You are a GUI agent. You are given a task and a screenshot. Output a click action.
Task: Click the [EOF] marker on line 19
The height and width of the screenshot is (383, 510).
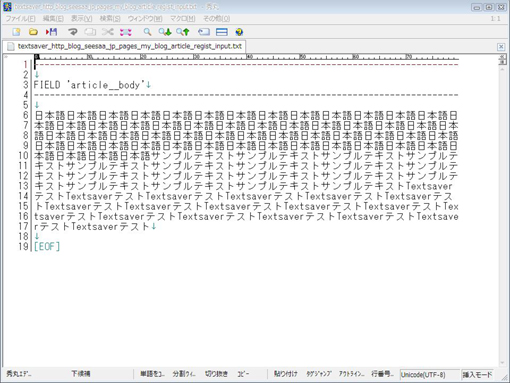coord(47,246)
